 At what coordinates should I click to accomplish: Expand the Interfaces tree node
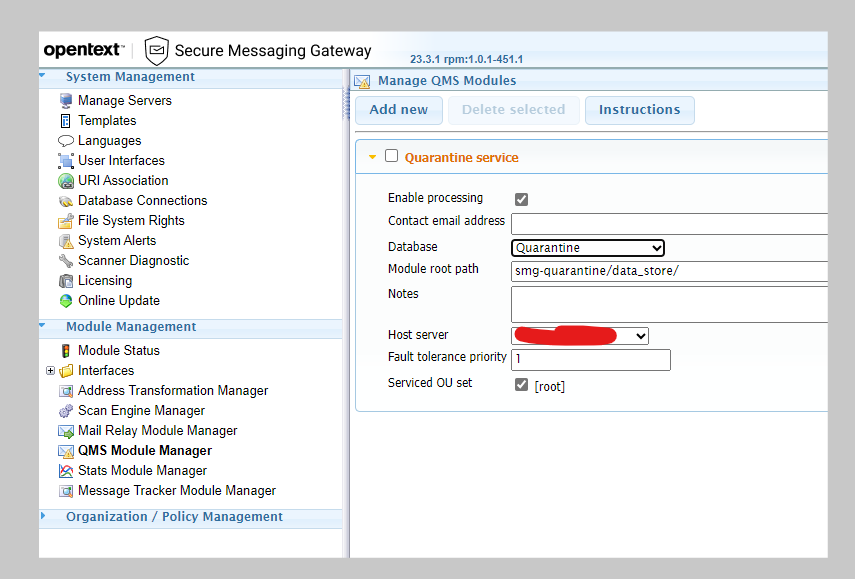(50, 371)
